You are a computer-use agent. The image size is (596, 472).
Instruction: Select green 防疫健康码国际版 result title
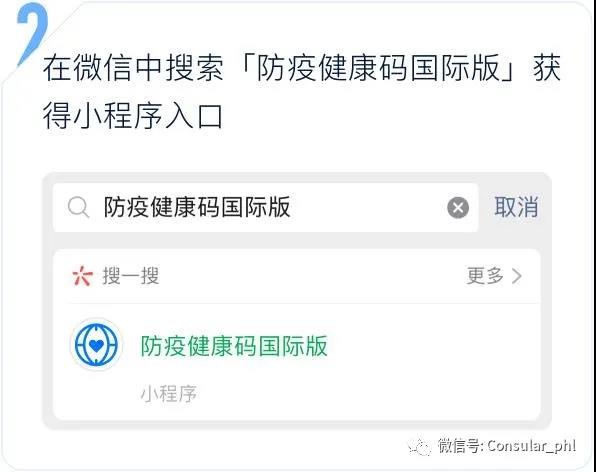coord(234,346)
